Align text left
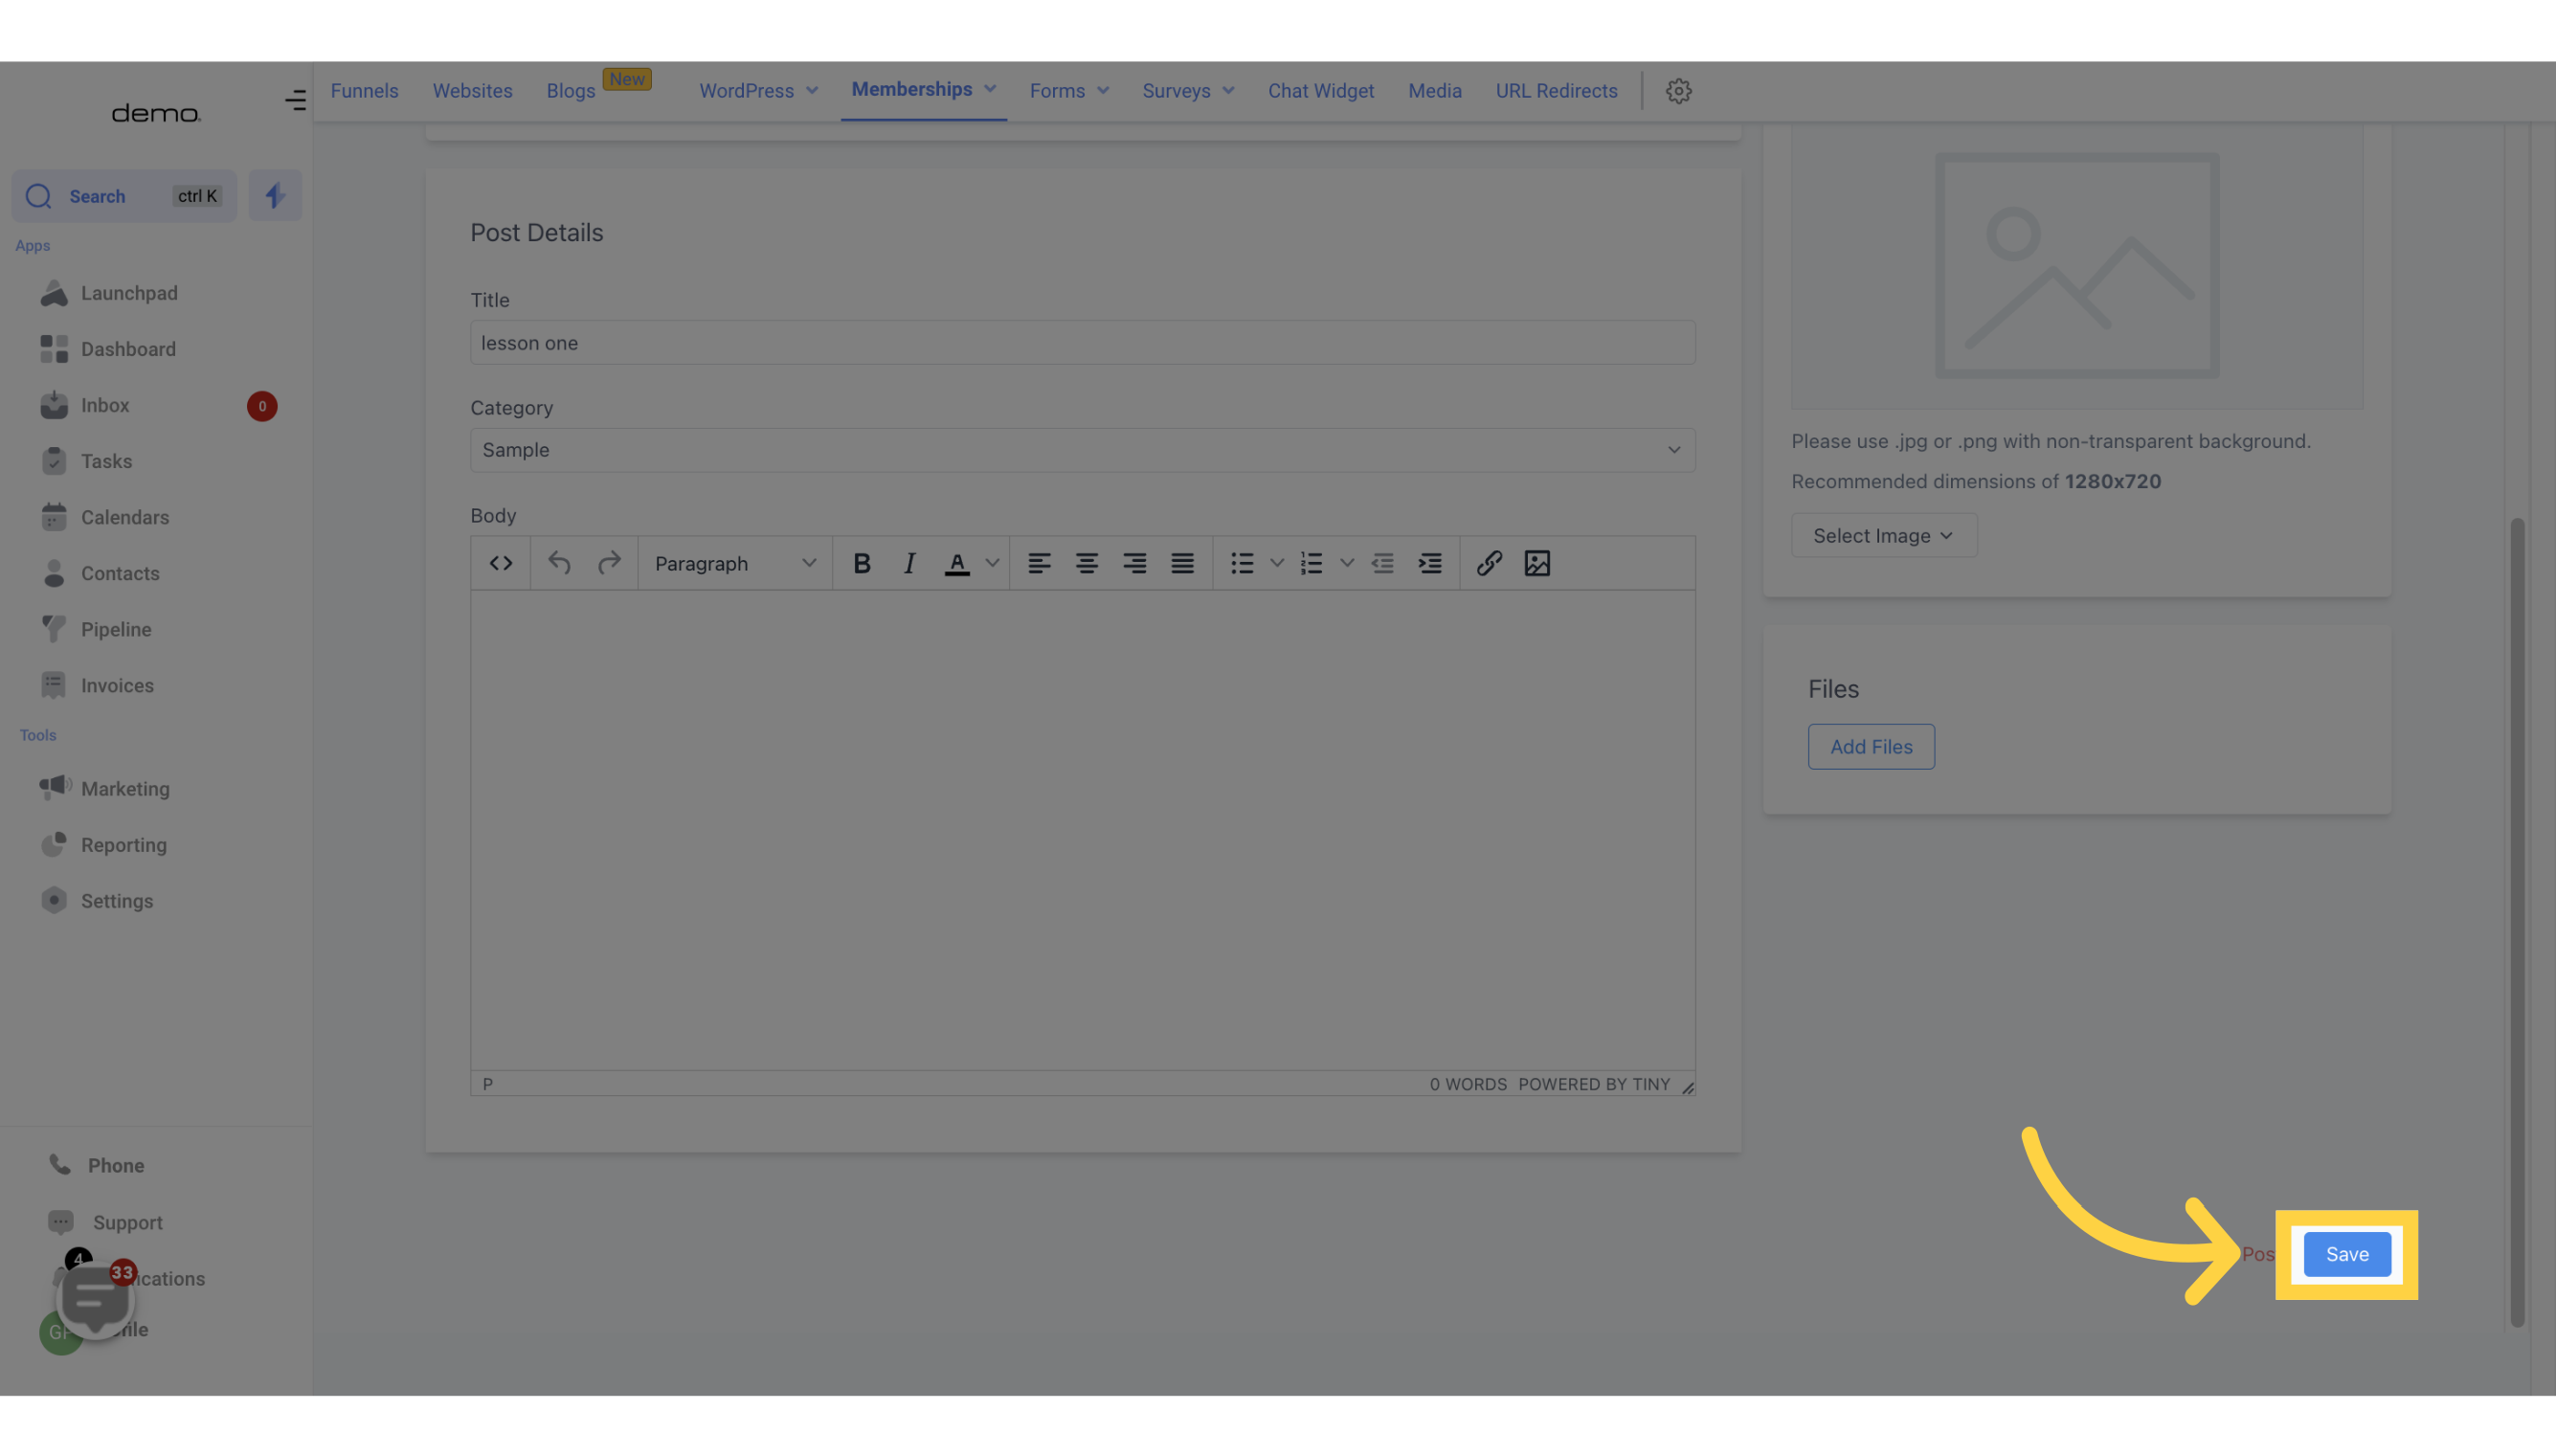The image size is (2556, 1456). pos(1039,563)
